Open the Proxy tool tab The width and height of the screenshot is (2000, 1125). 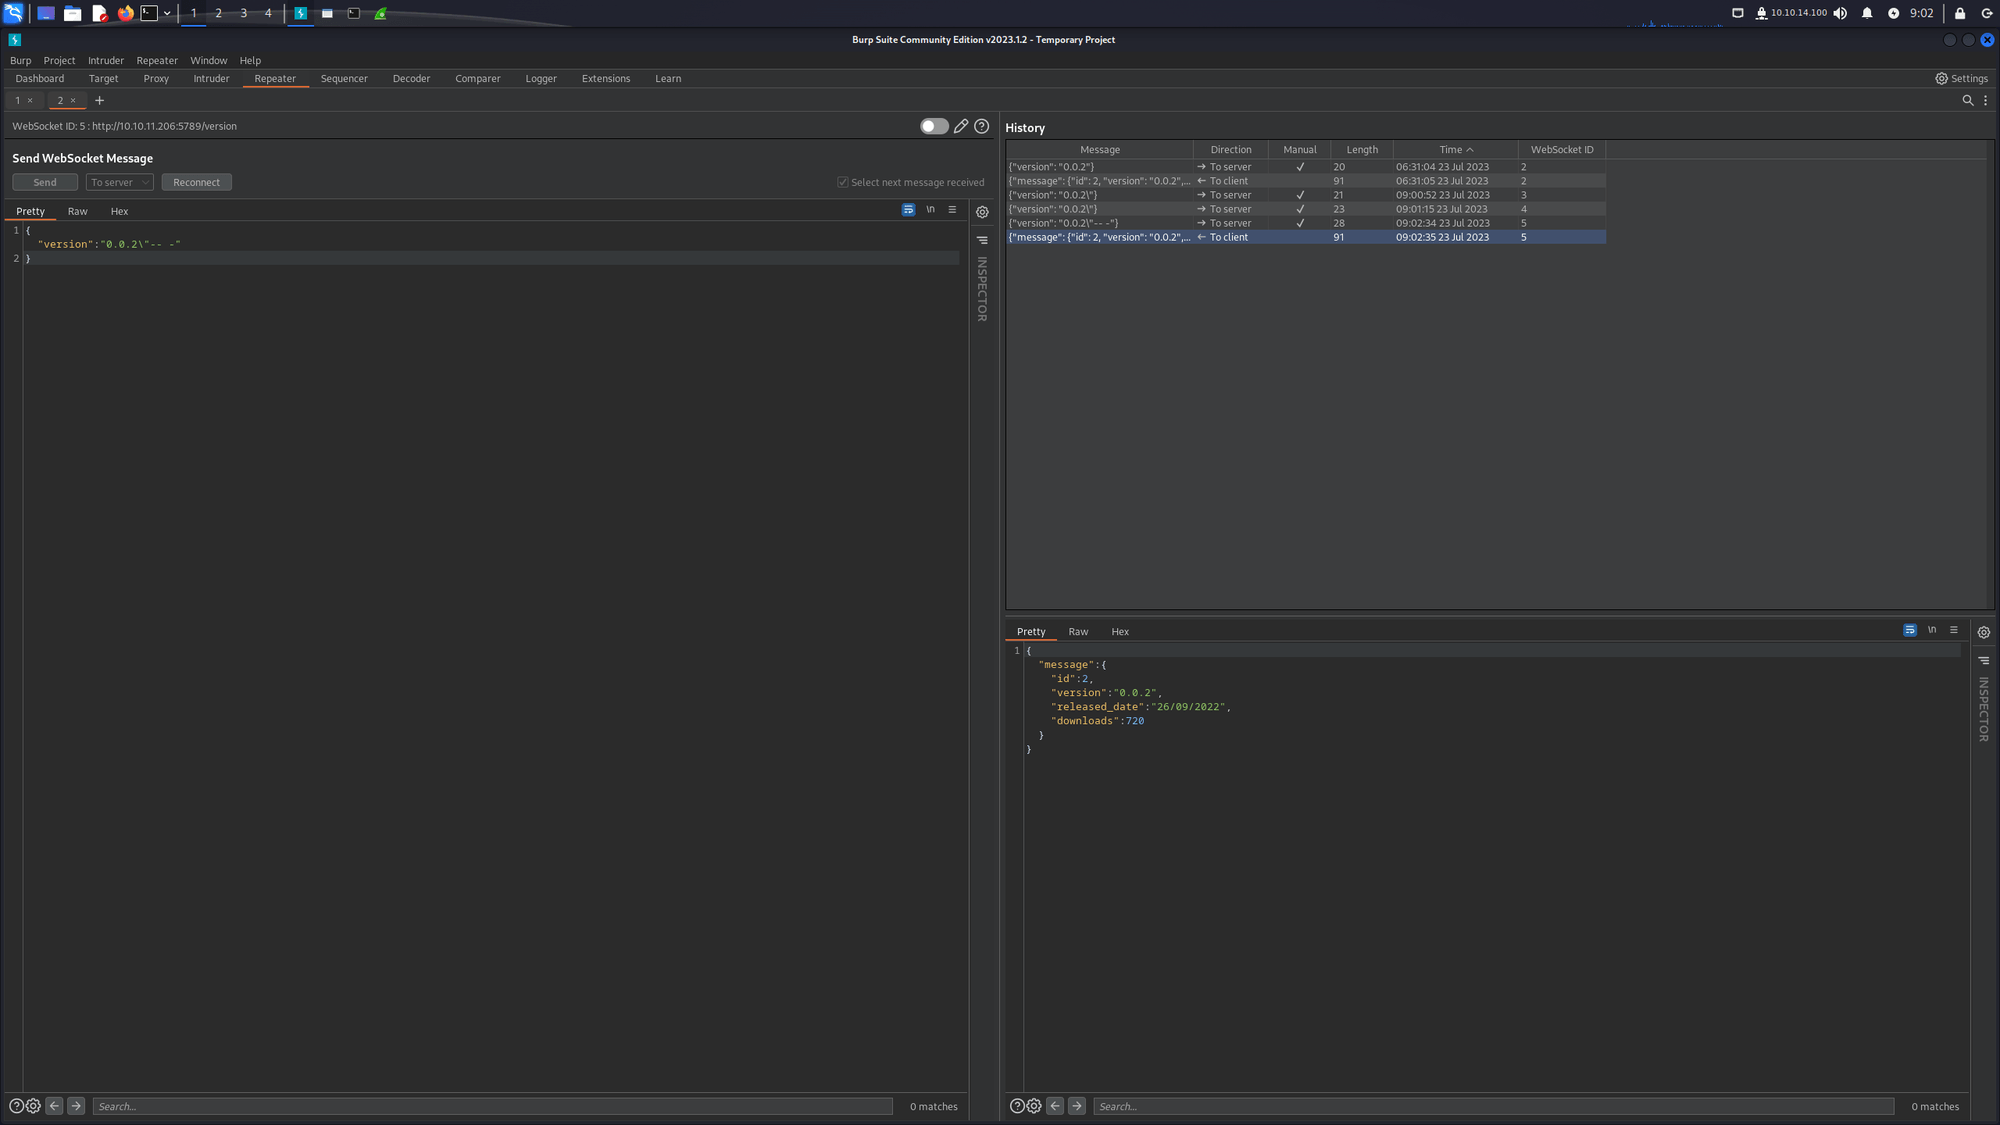(x=156, y=78)
